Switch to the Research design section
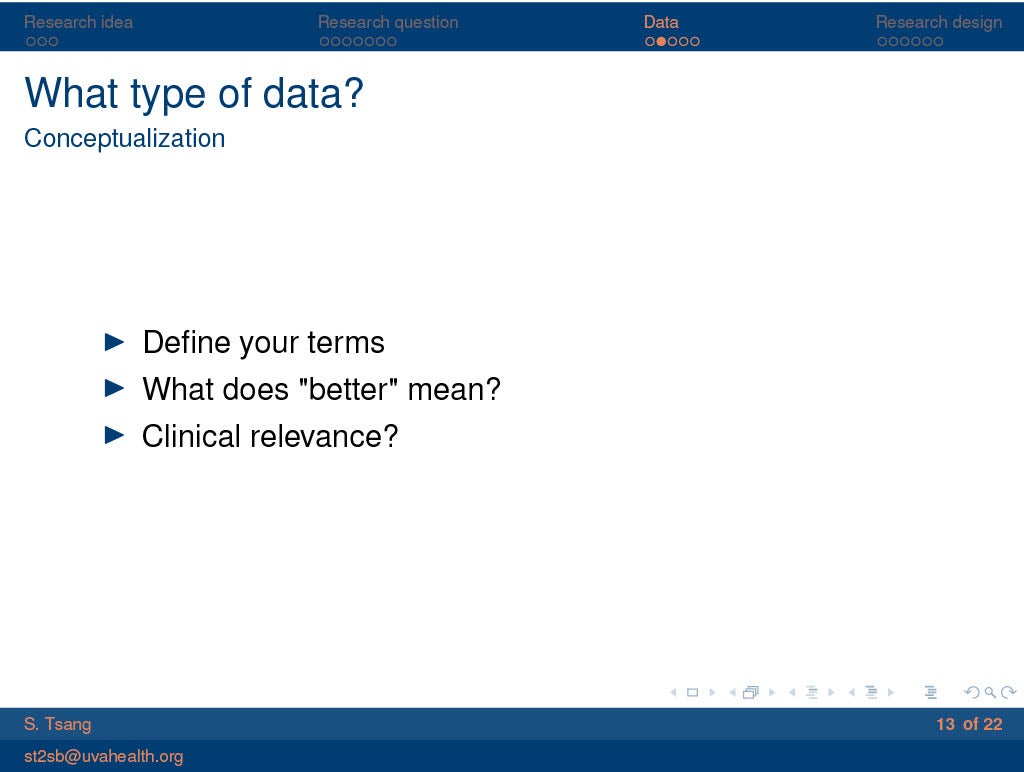Screen dimensions: 1024x772 click(x=938, y=22)
